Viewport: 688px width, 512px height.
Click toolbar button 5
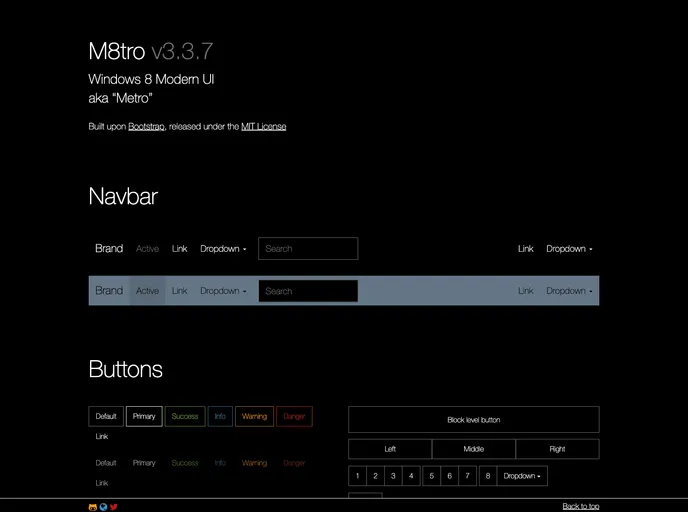[x=432, y=476]
